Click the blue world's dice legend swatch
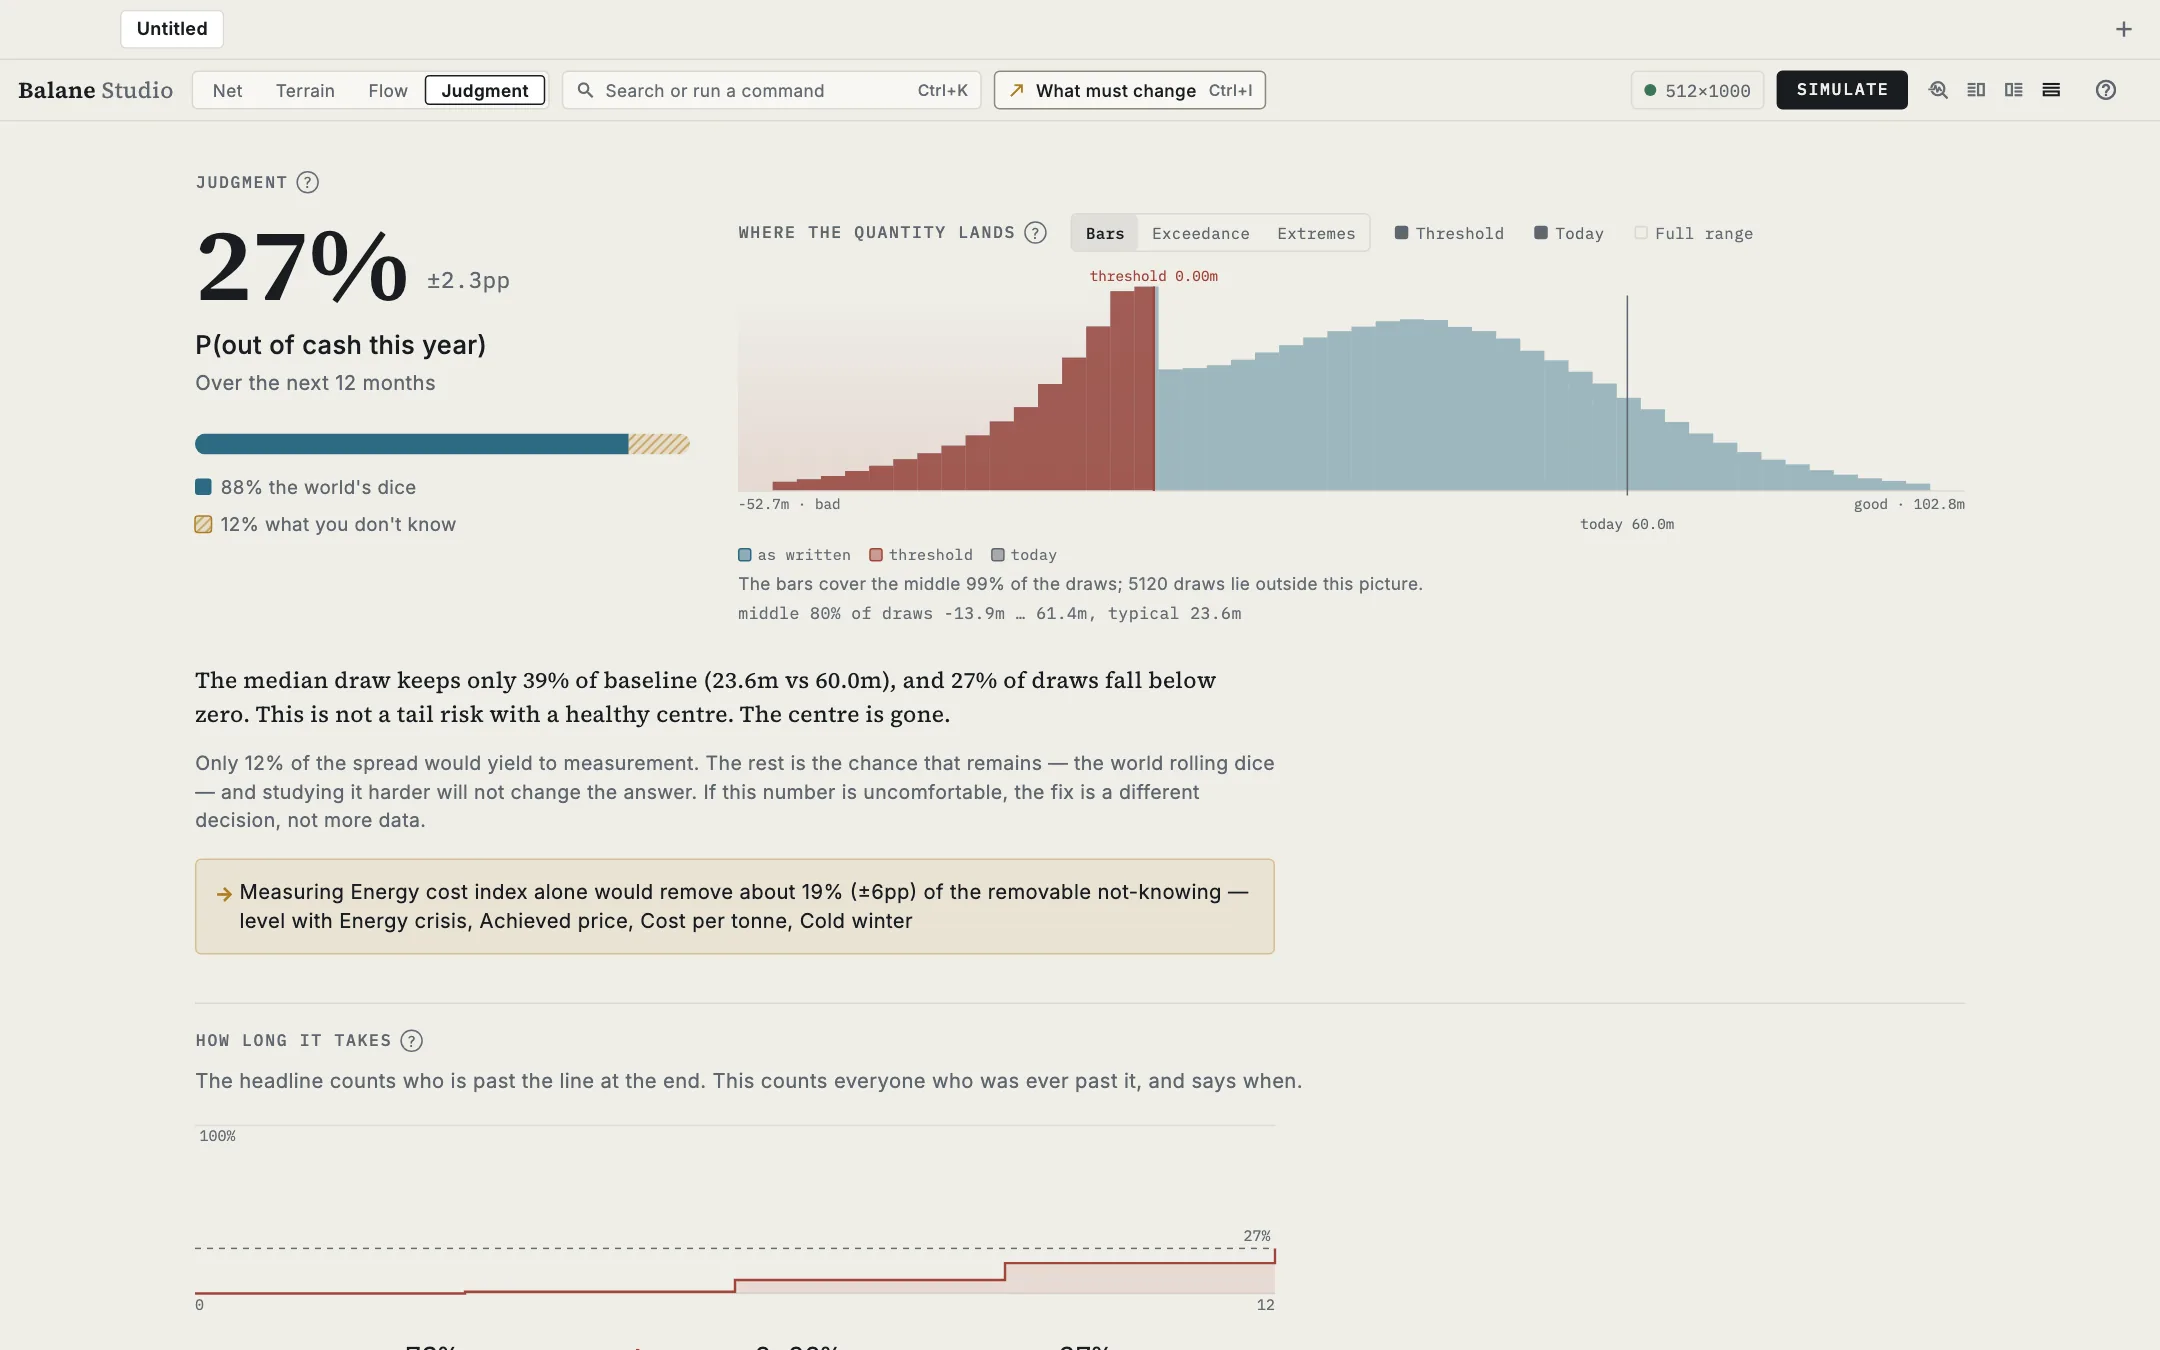 point(203,487)
